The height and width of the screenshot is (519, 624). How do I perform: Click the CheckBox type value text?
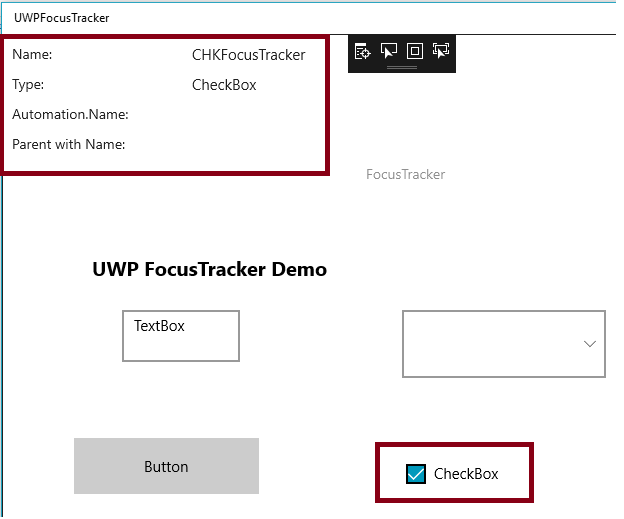tap(224, 85)
